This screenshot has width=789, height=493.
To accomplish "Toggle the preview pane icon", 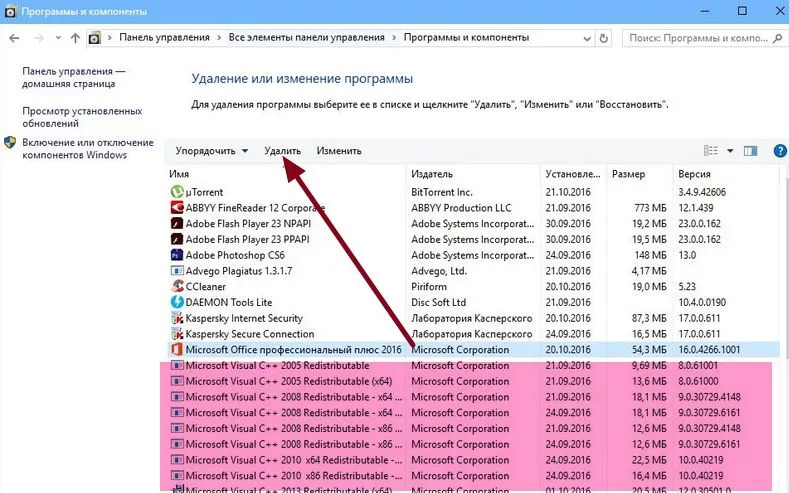I will [751, 151].
